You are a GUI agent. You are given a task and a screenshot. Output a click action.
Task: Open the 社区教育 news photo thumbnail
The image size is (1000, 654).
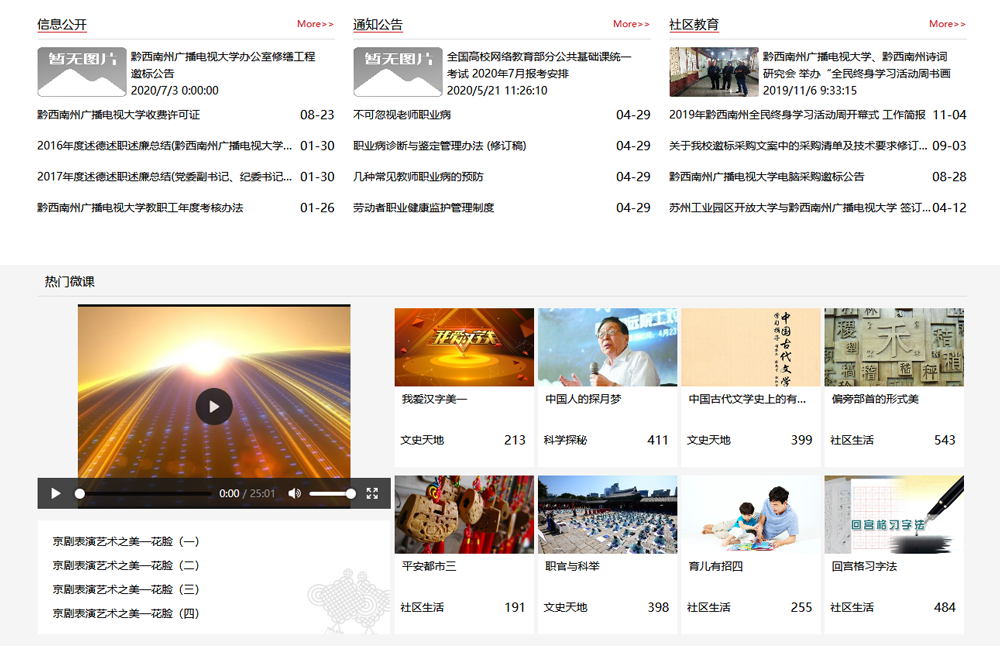(x=699, y=72)
